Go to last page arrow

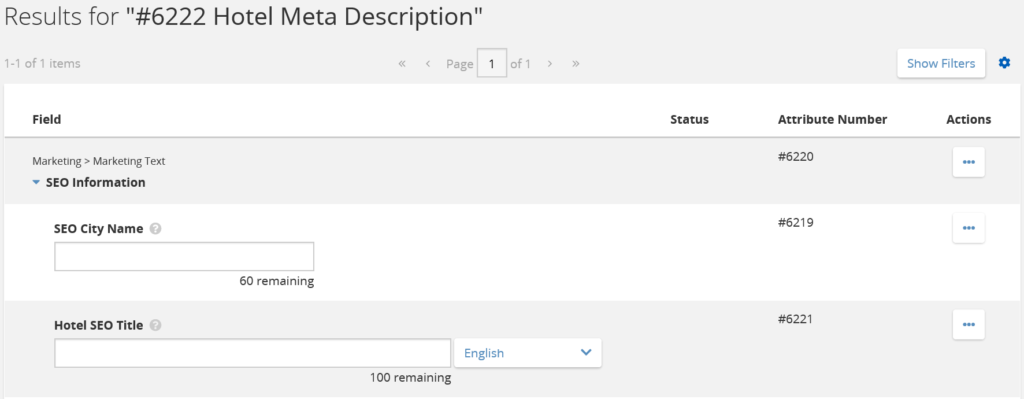click(575, 63)
